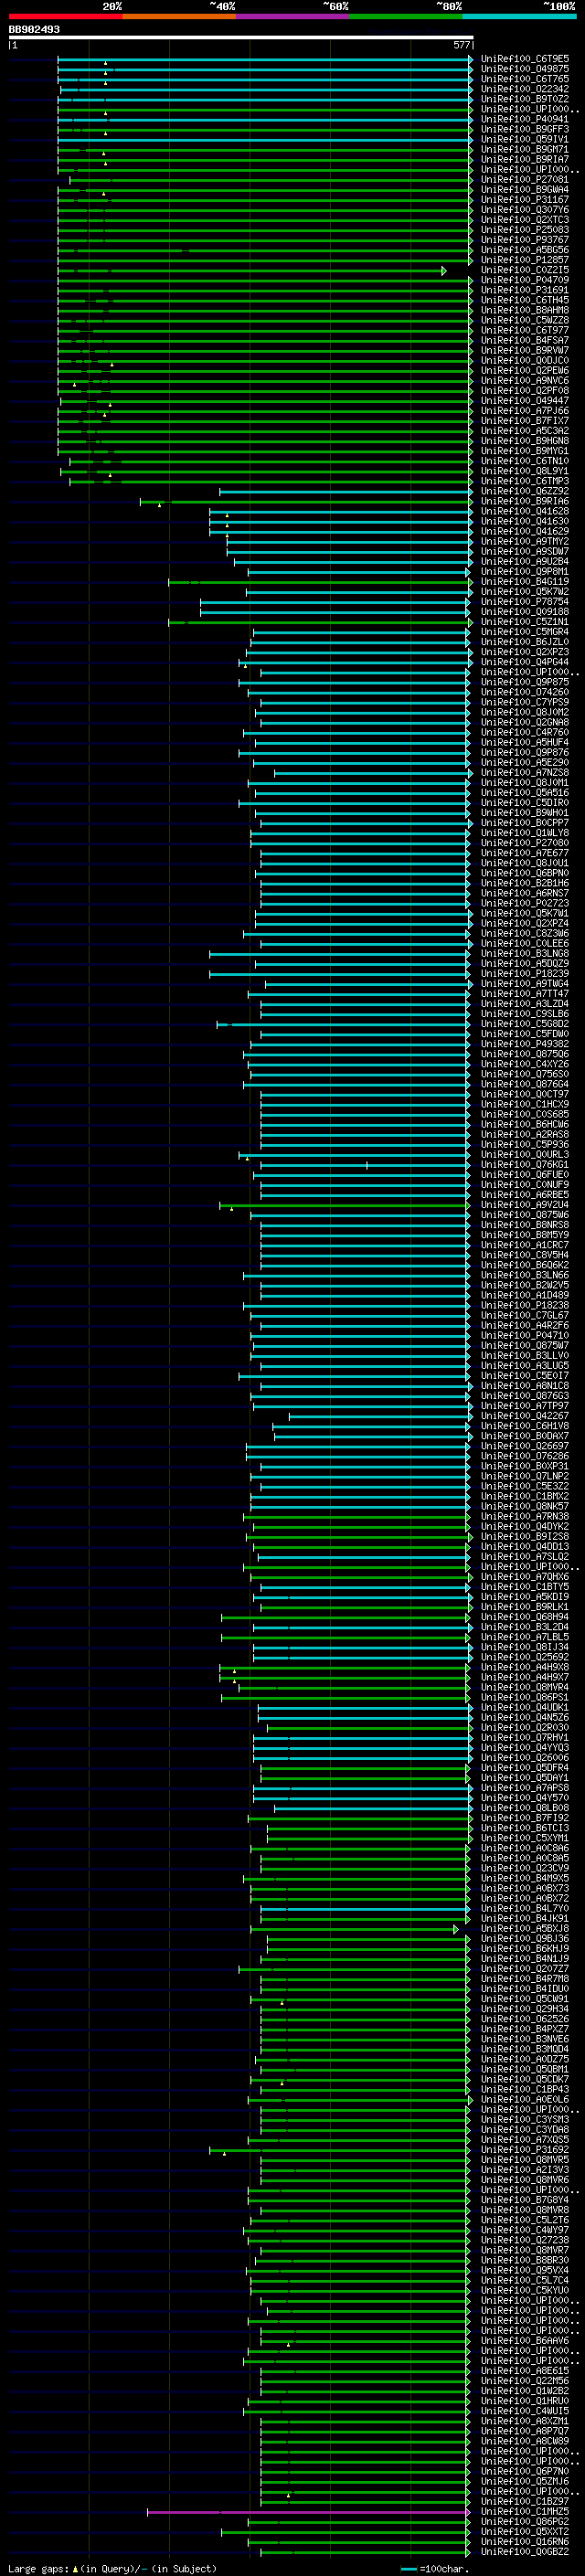This screenshot has width=585, height=2576.
Task: Click the cyan ~100% identity legend bar
Action: tap(519, 16)
